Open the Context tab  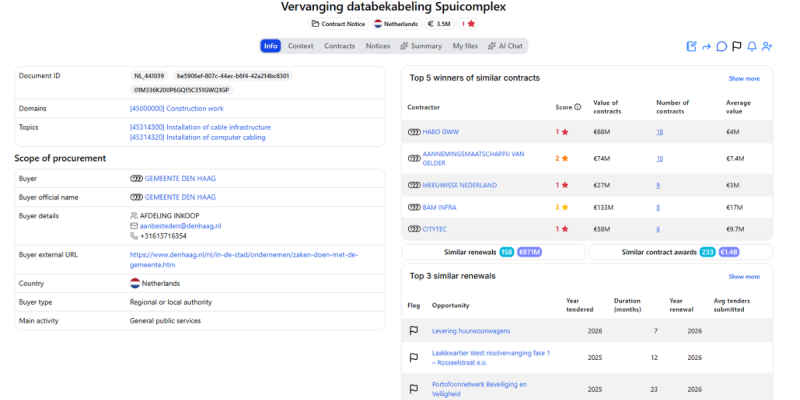(x=301, y=46)
